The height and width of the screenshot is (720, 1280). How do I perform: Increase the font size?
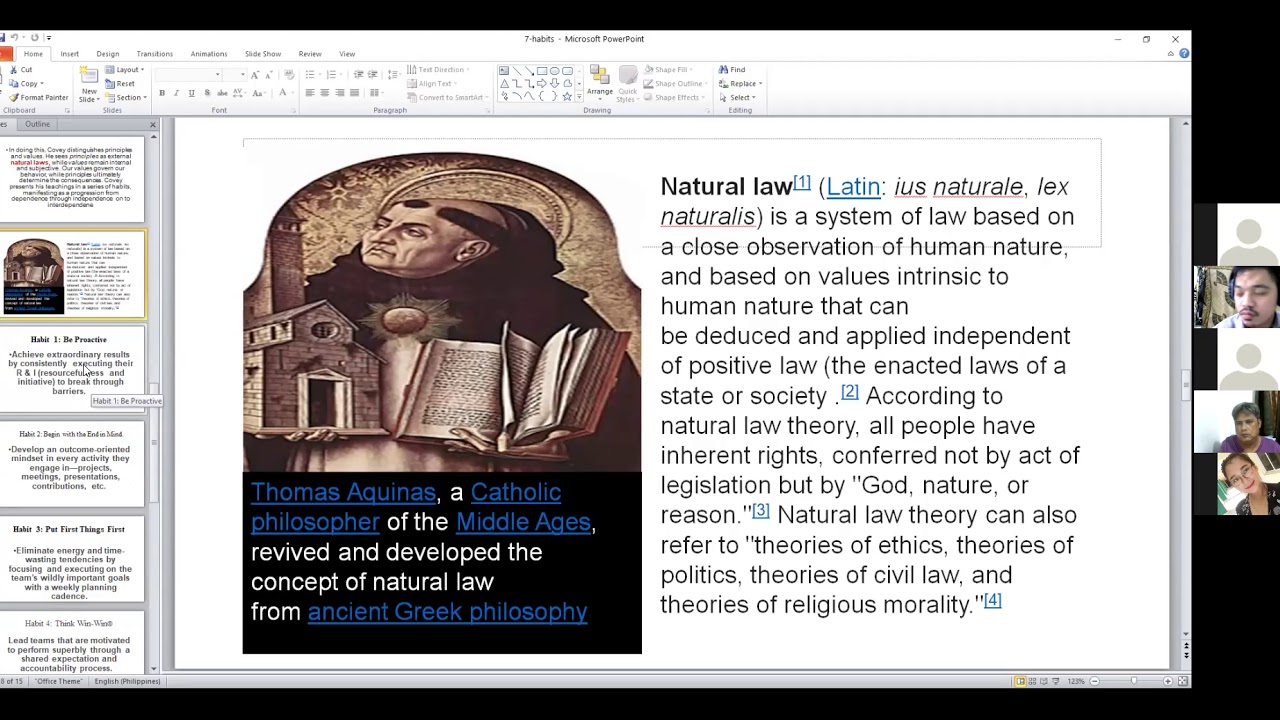click(255, 75)
